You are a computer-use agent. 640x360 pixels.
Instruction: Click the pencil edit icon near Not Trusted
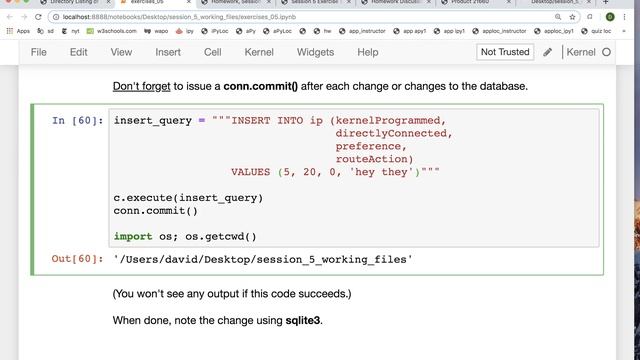tap(548, 52)
